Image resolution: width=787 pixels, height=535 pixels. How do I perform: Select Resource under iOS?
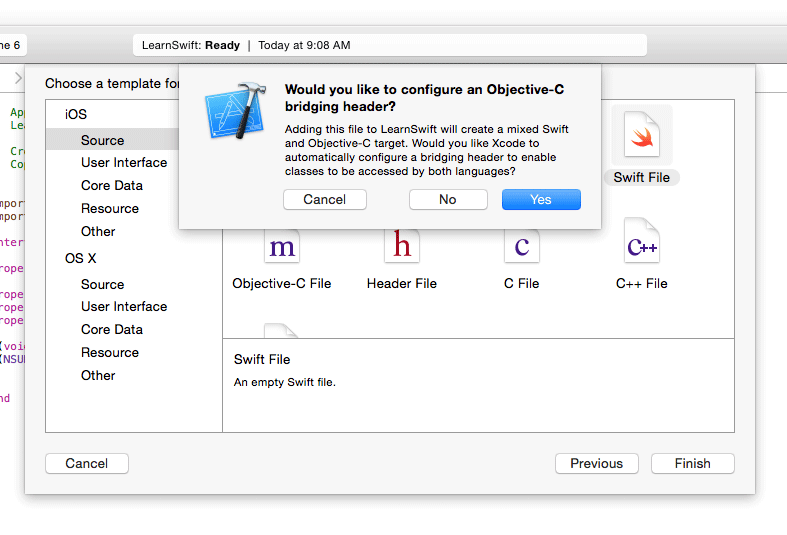point(110,208)
